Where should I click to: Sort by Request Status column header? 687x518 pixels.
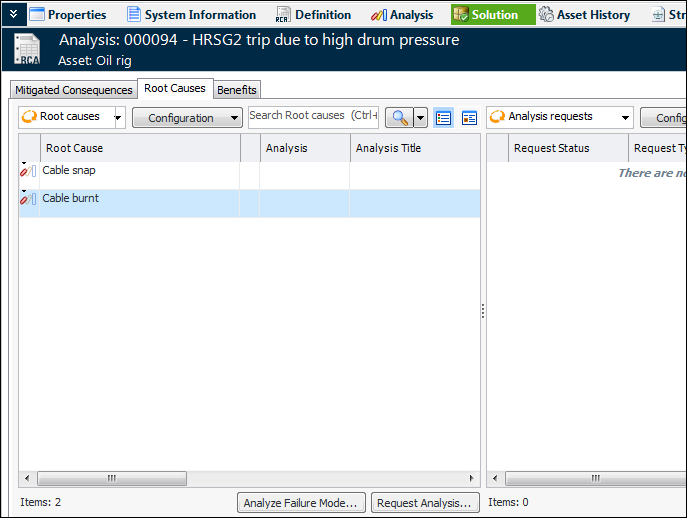click(568, 148)
